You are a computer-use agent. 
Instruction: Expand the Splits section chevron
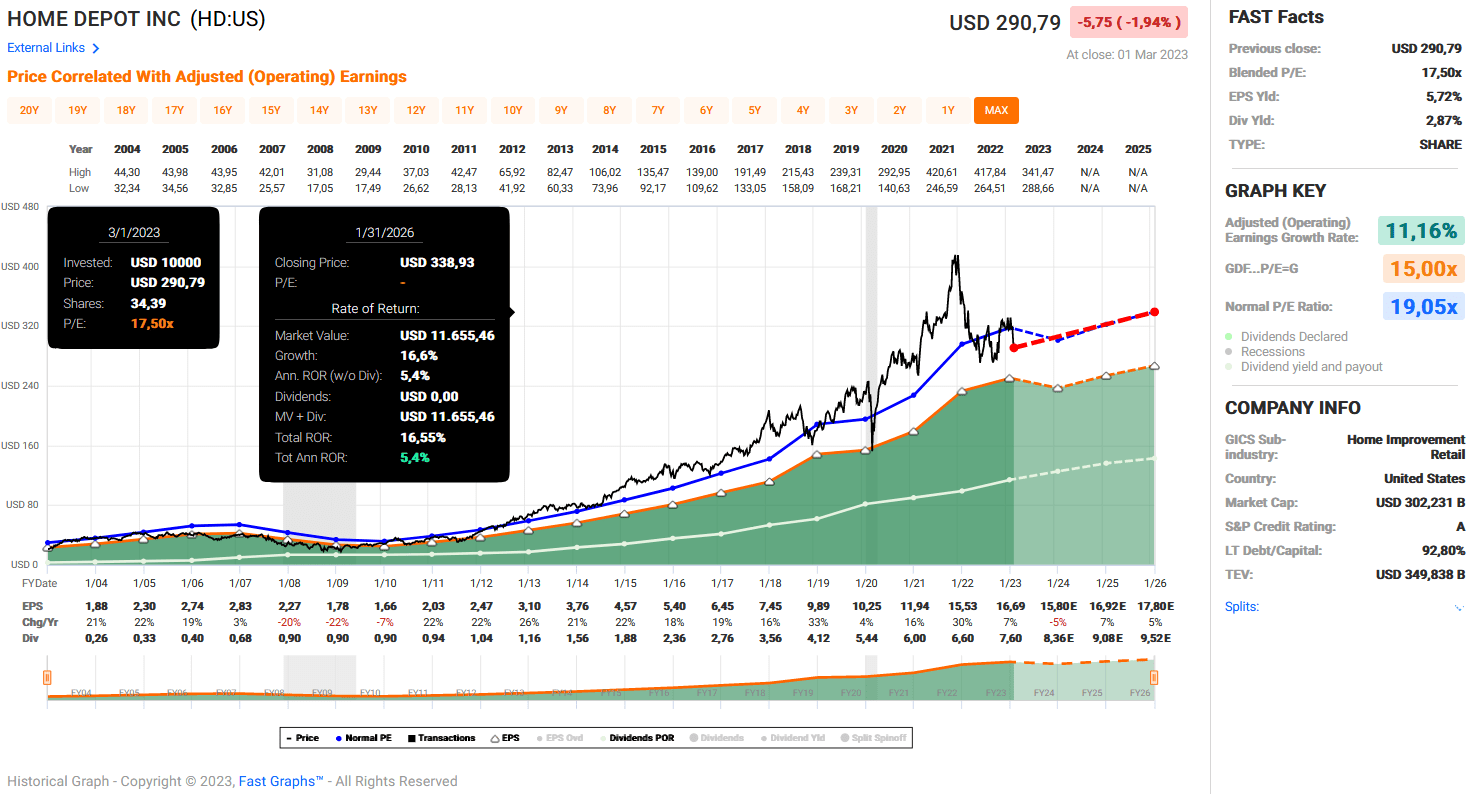tap(1458, 608)
